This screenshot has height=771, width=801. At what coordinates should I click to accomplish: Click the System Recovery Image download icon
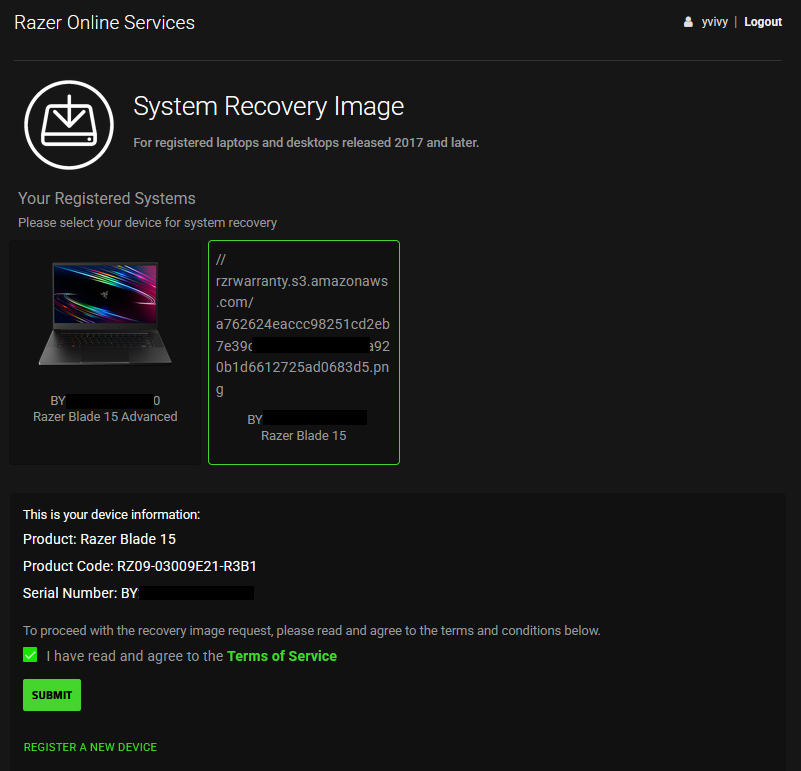coord(68,124)
